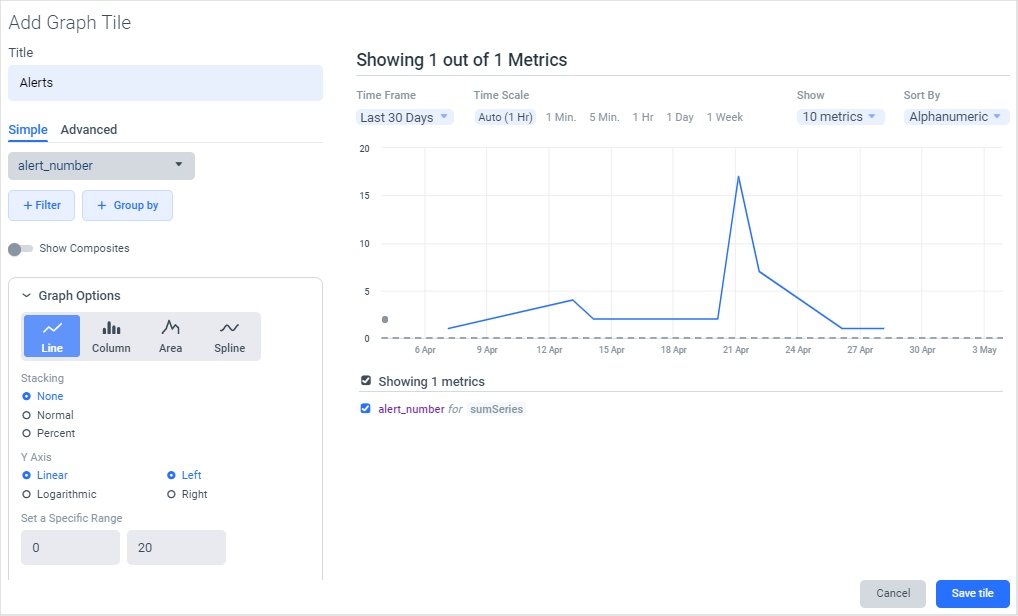Select Percent stacking radio option
This screenshot has height=616, width=1018.
(27, 433)
